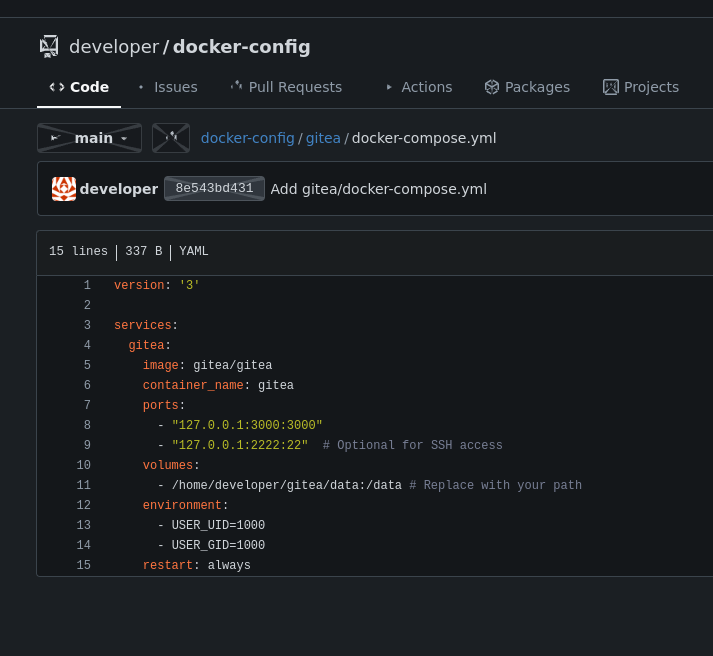Viewport: 713px width, 656px height.
Task: Open the main branch dropdown
Action: point(89,138)
